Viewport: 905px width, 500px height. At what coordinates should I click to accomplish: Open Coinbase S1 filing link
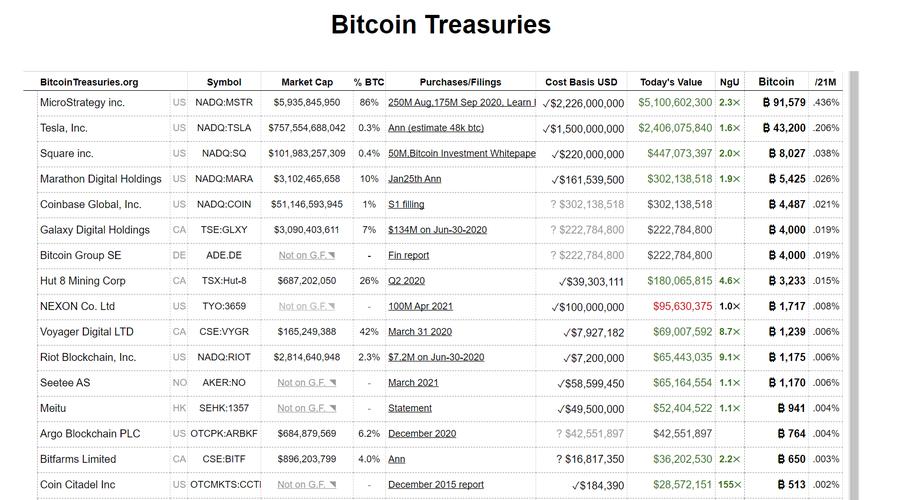coord(406,204)
